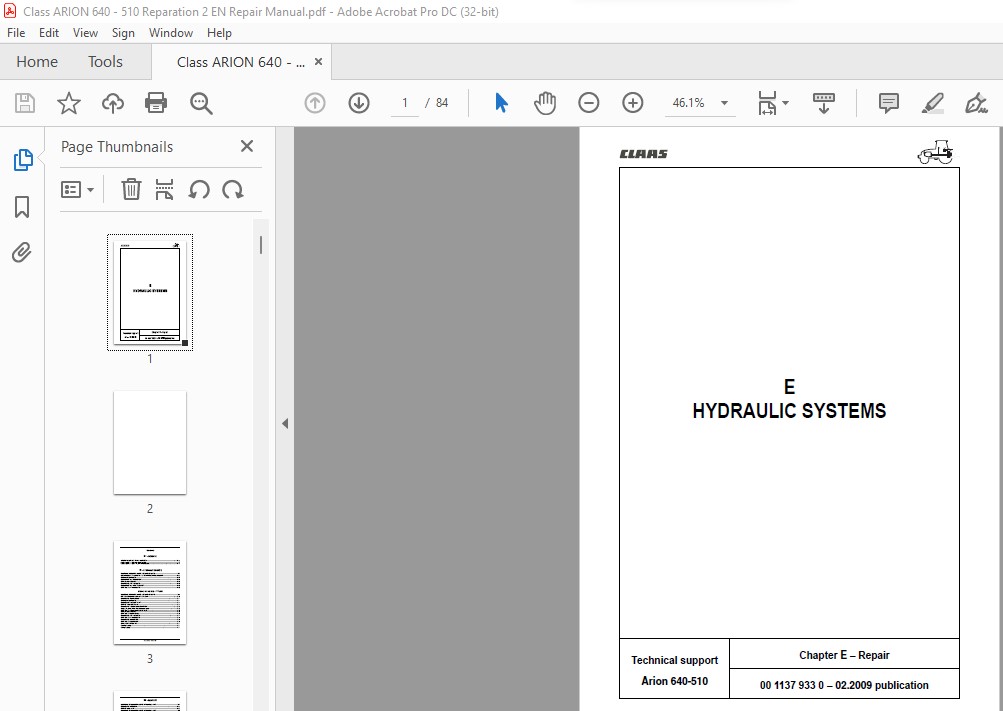The image size is (1003, 711).
Task: Click the page number input field
Action: 405,103
